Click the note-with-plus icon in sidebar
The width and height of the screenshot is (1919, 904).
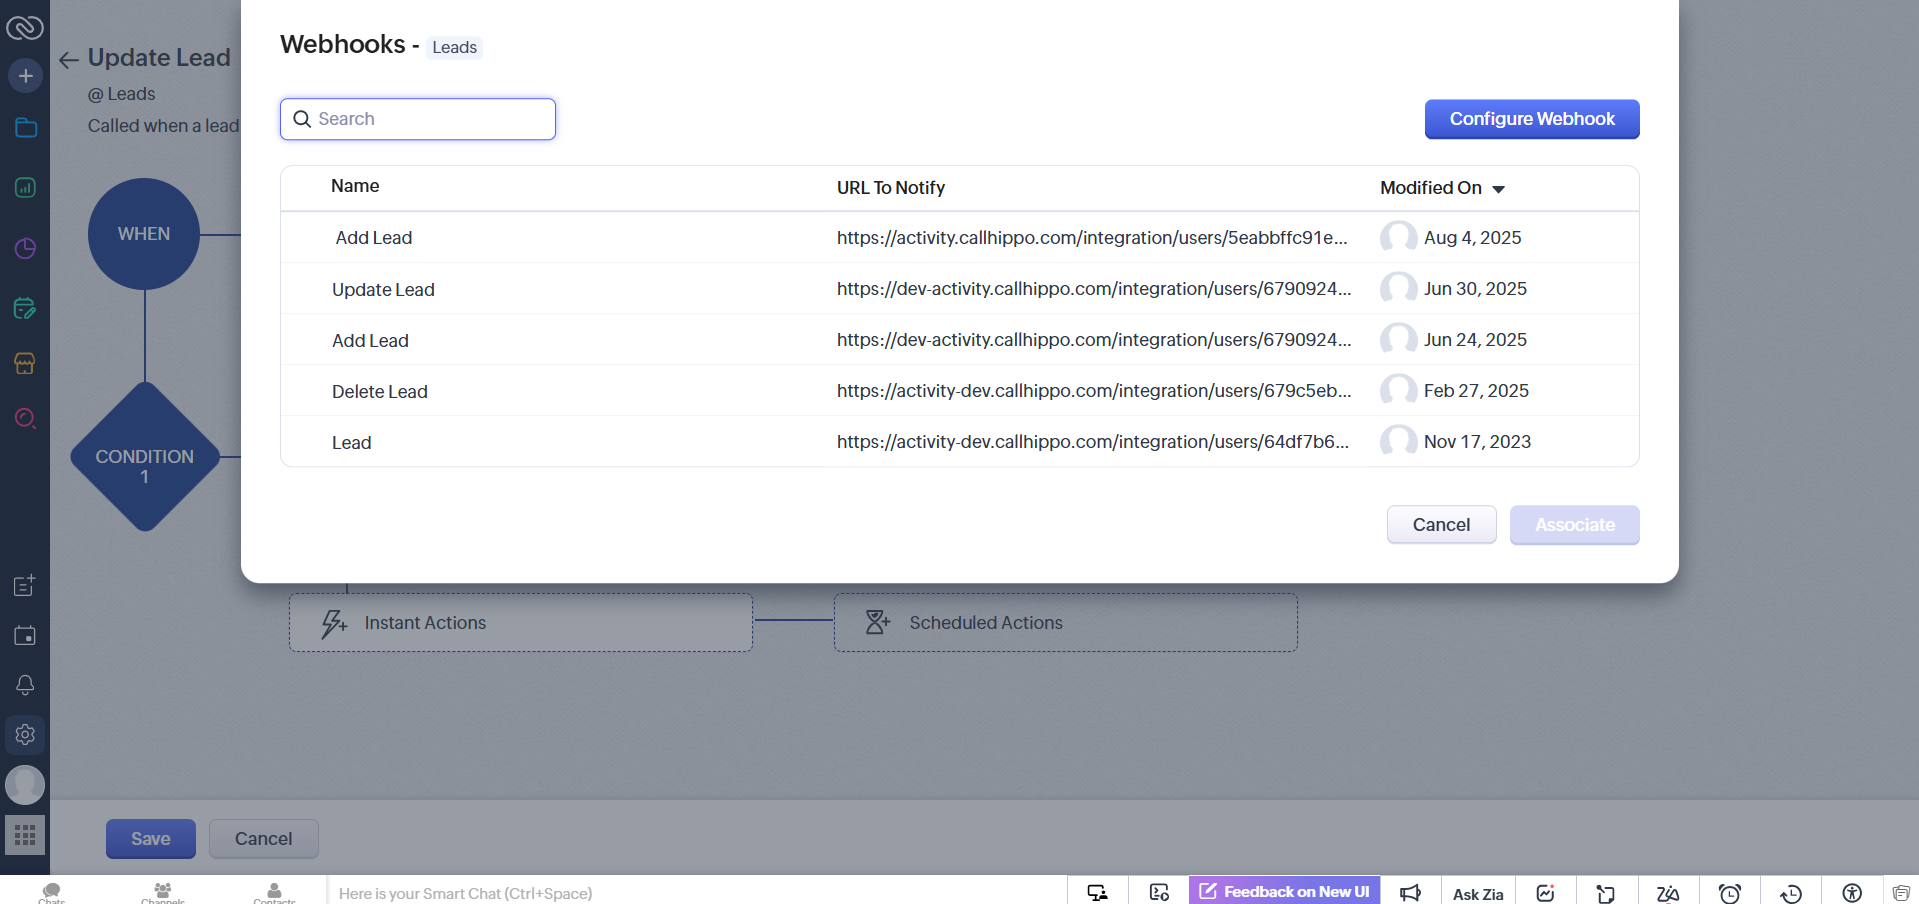(25, 585)
